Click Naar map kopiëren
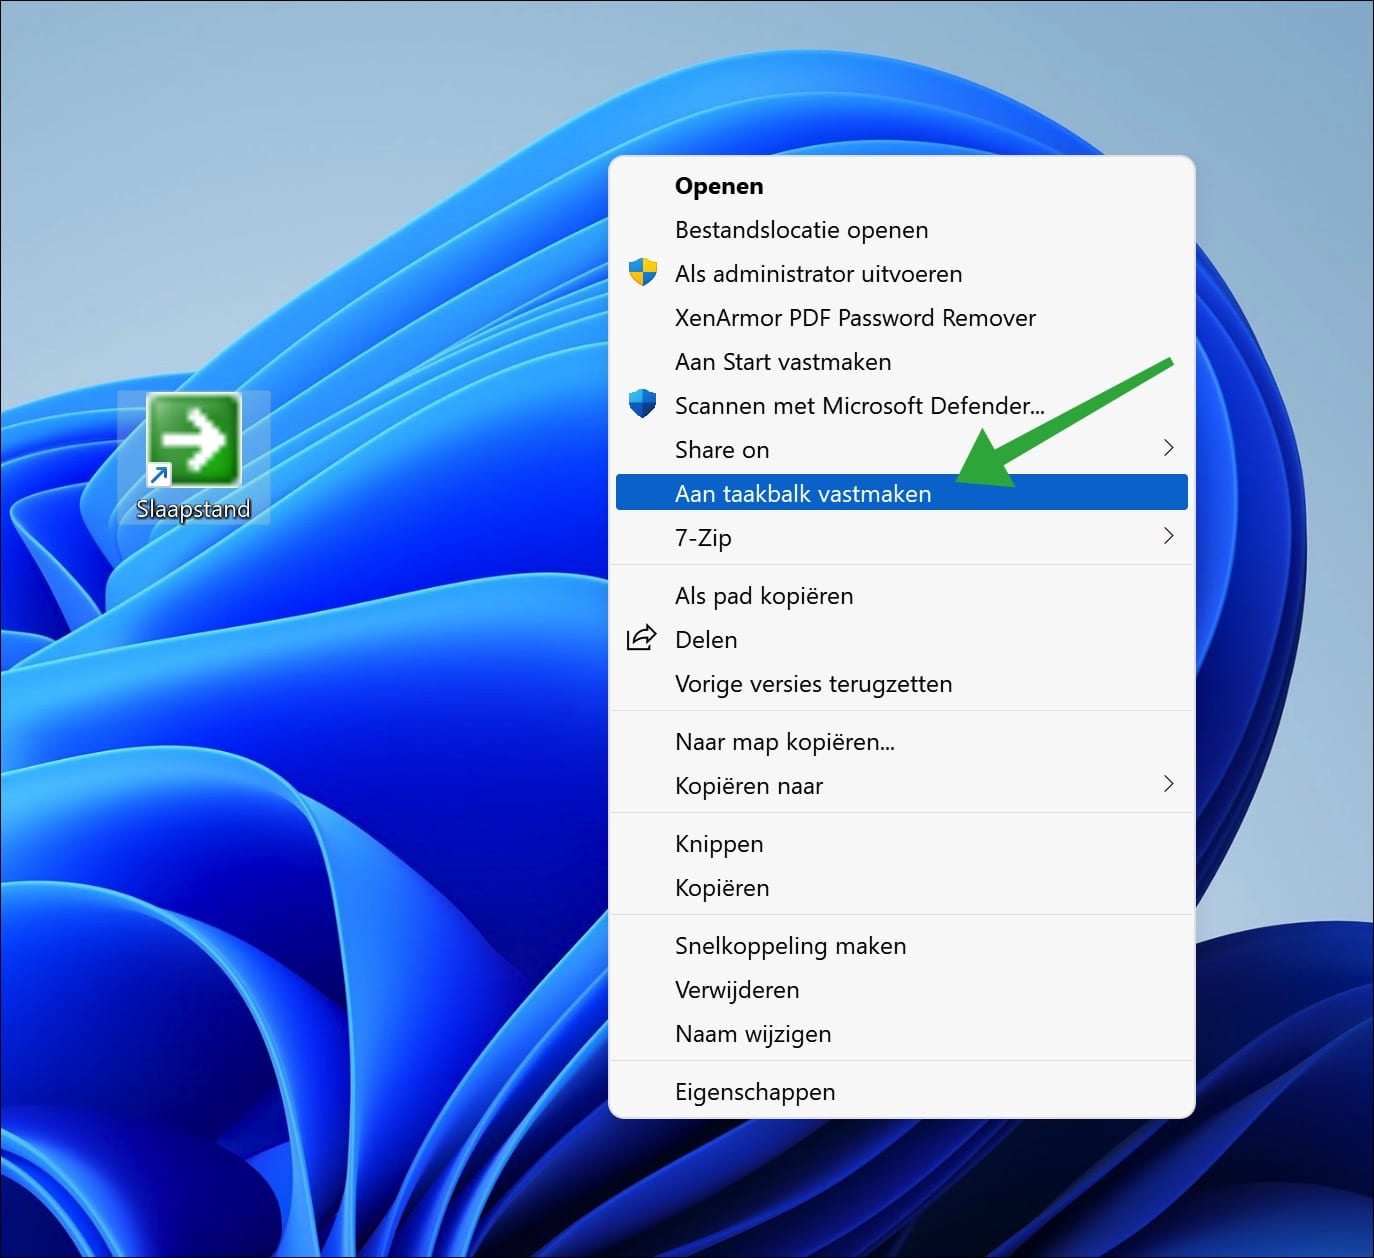This screenshot has width=1374, height=1258. coord(784,741)
